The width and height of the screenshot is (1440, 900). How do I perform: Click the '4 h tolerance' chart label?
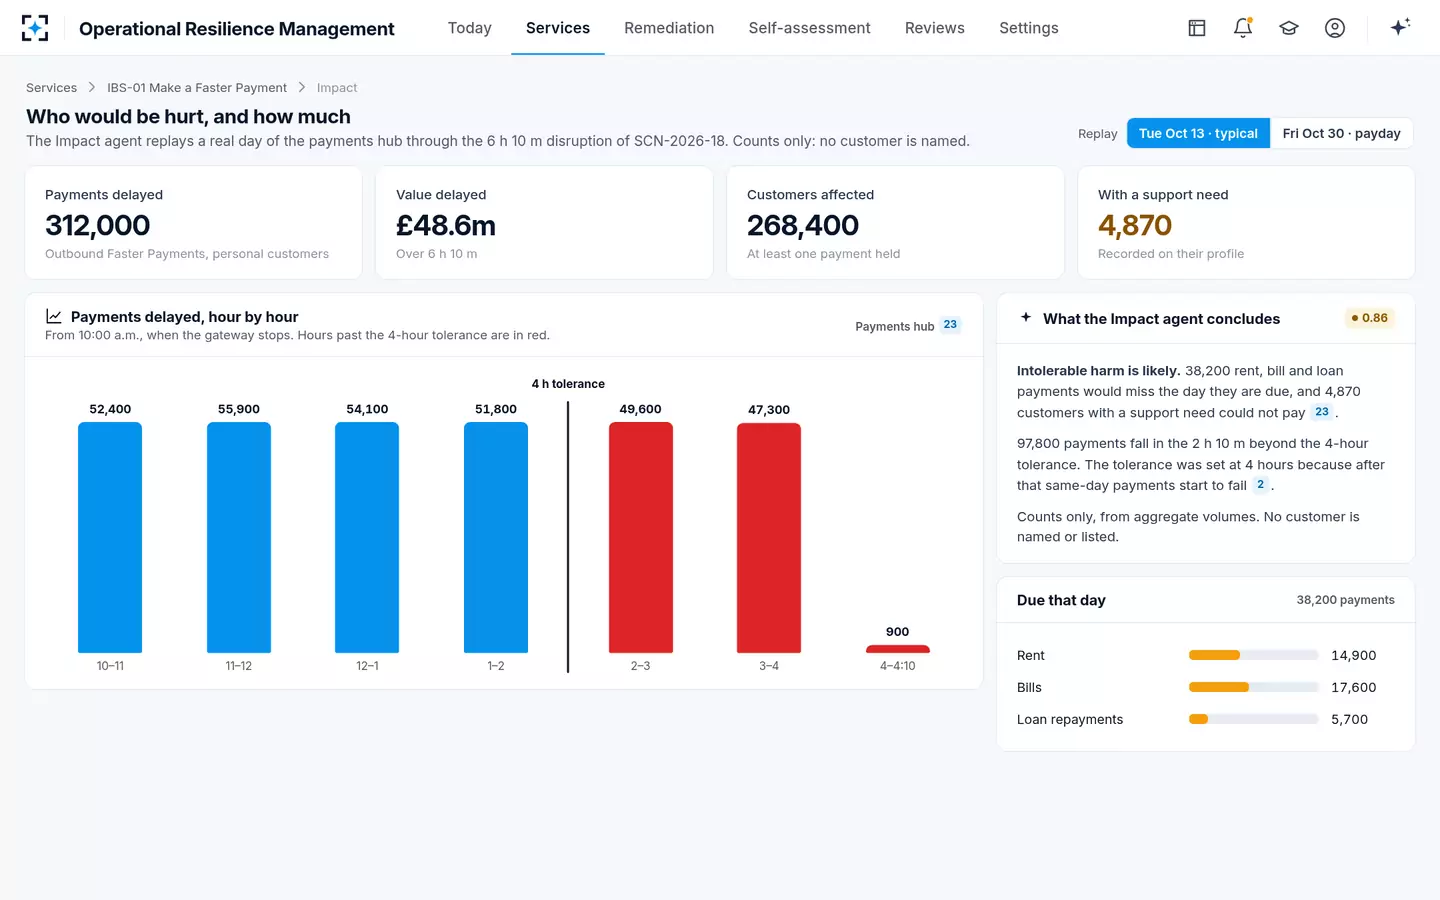point(568,384)
